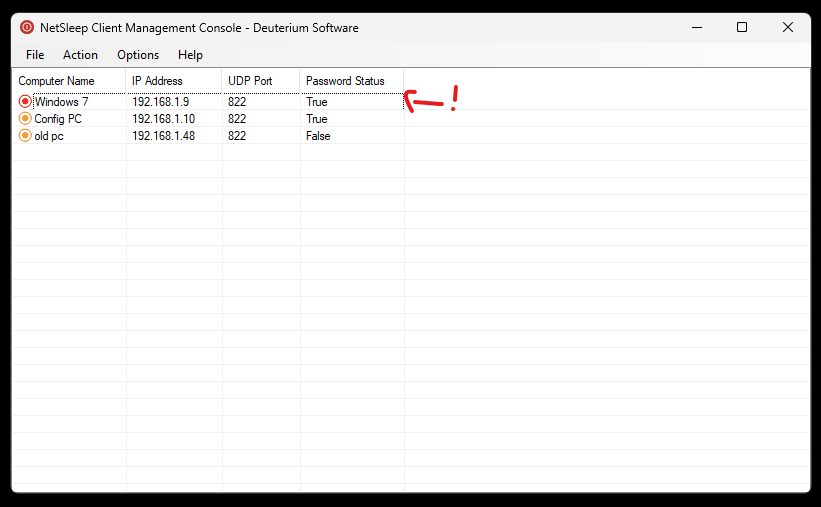Open the Options menu
Viewport: 821px width, 507px height.
pyautogui.click(x=138, y=55)
